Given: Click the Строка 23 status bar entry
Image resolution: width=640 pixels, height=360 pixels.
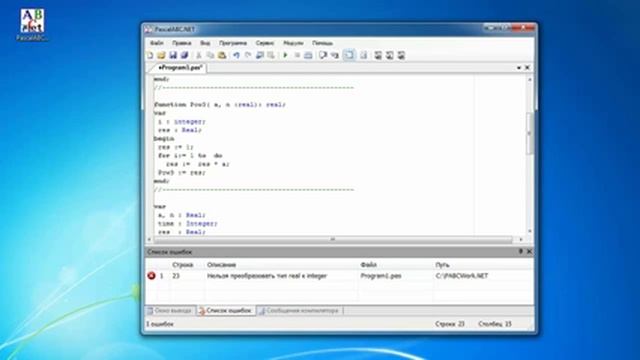Looking at the screenshot, I should pos(450,324).
